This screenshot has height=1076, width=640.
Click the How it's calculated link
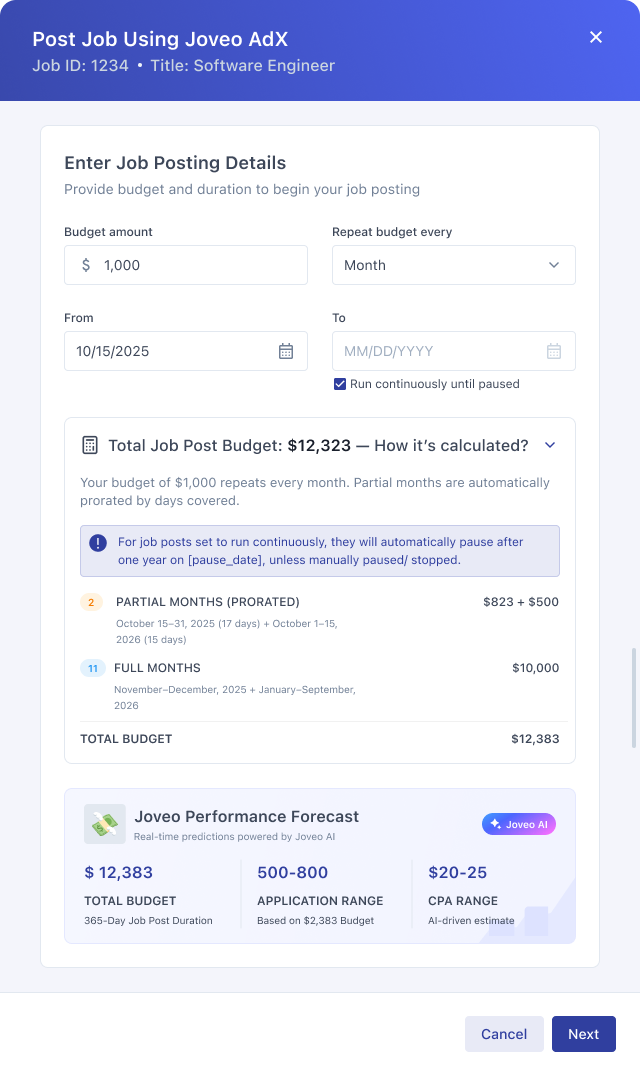pyautogui.click(x=451, y=445)
